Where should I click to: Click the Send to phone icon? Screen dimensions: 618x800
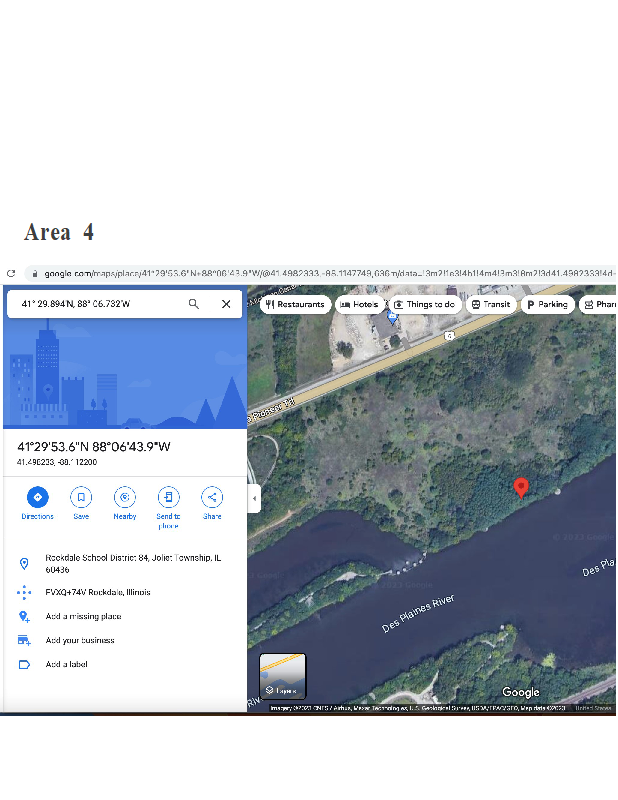(168, 497)
